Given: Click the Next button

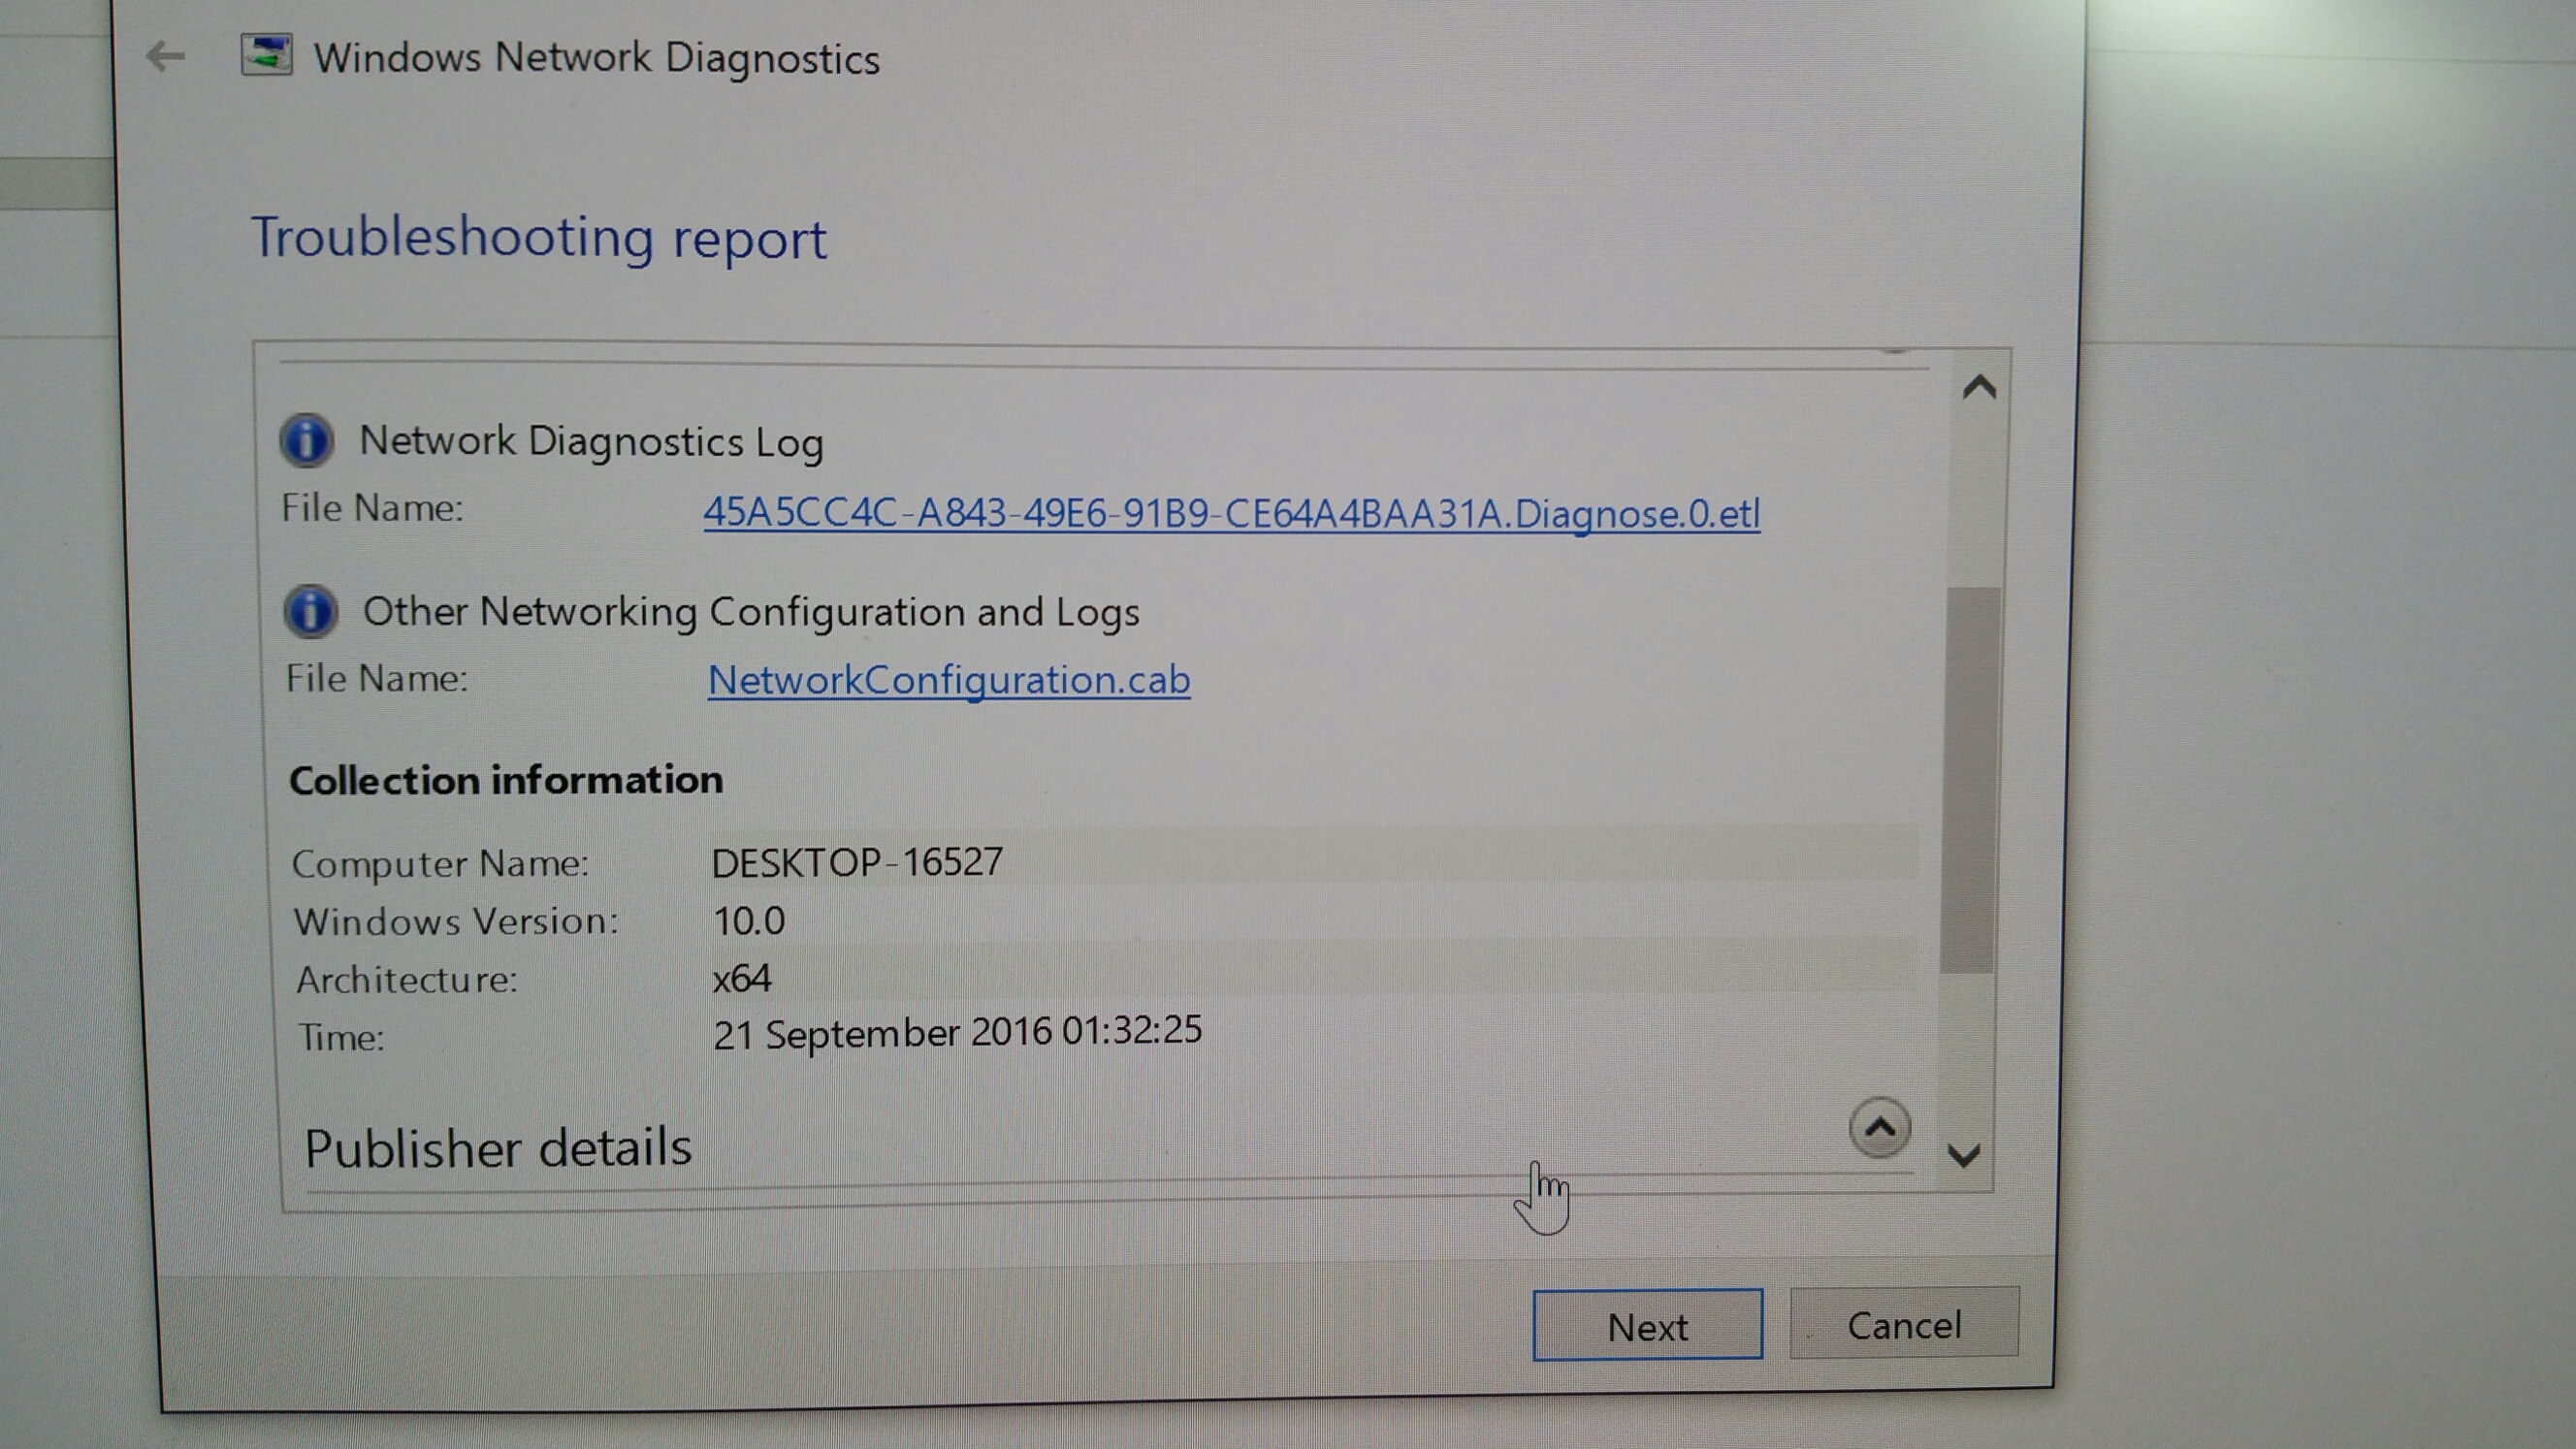Looking at the screenshot, I should coord(1647,1325).
